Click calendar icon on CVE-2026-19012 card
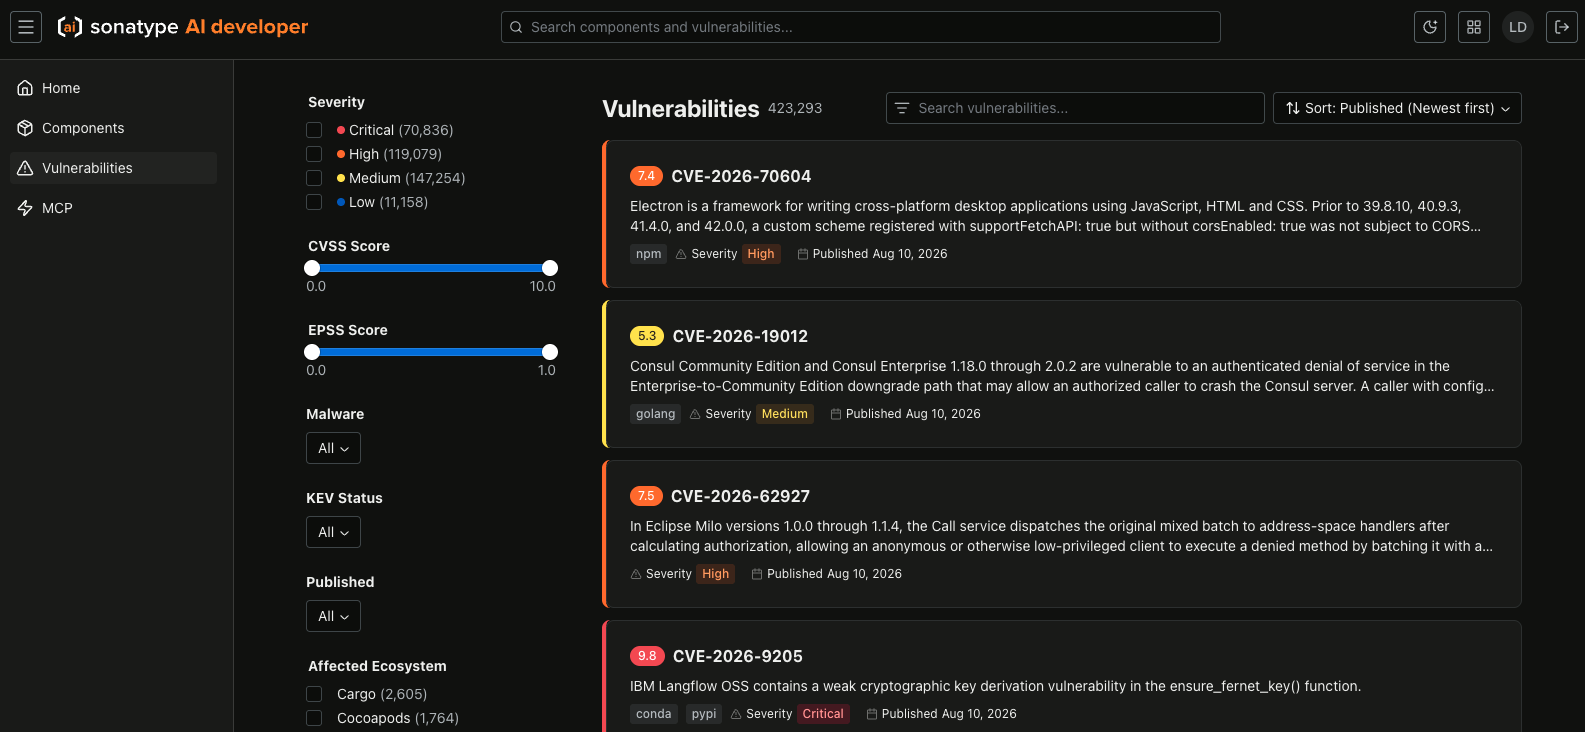Image resolution: width=1585 pixels, height=732 pixels. 836,414
